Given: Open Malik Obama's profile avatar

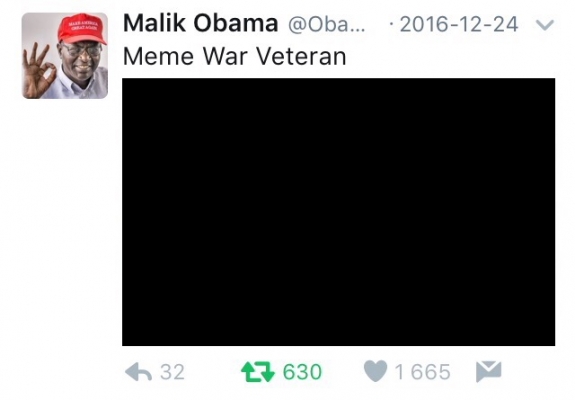Looking at the screenshot, I should tap(65, 56).
